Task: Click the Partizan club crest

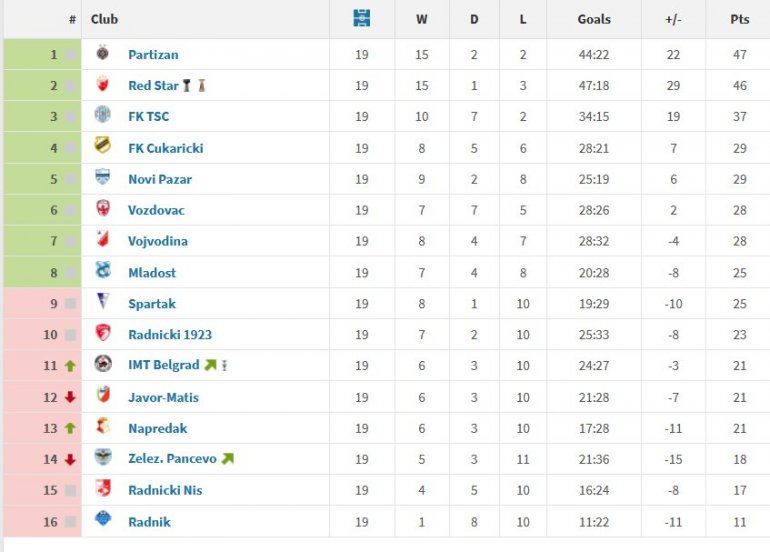Action: point(102,54)
